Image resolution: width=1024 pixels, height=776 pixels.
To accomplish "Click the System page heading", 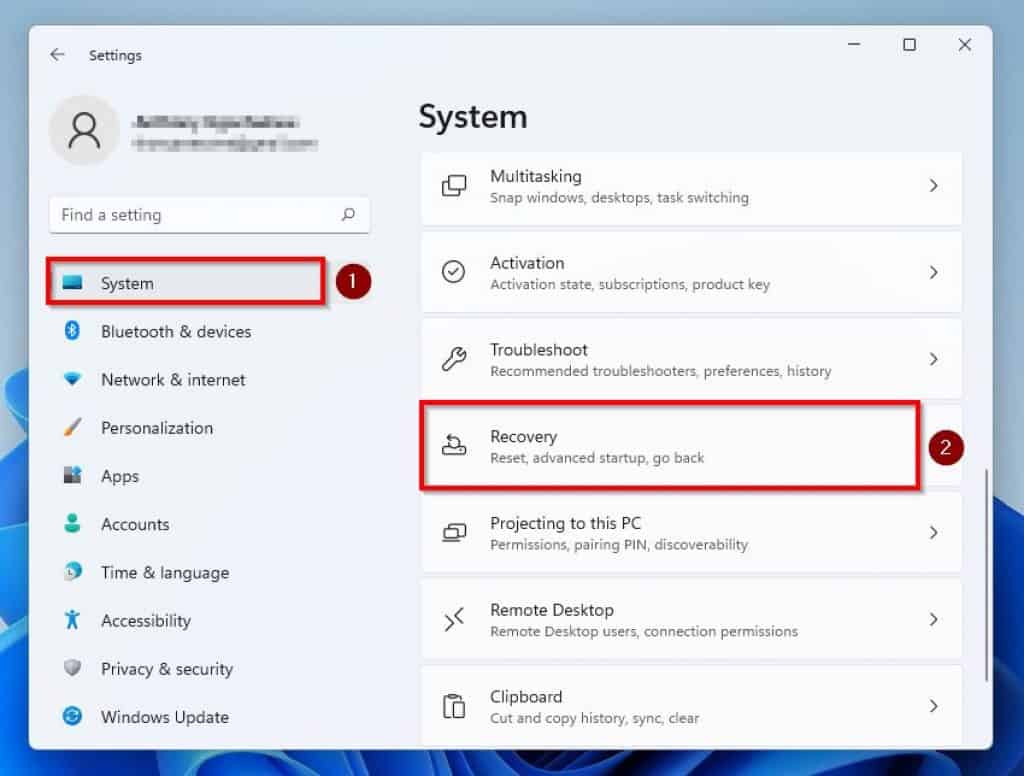I will [473, 118].
